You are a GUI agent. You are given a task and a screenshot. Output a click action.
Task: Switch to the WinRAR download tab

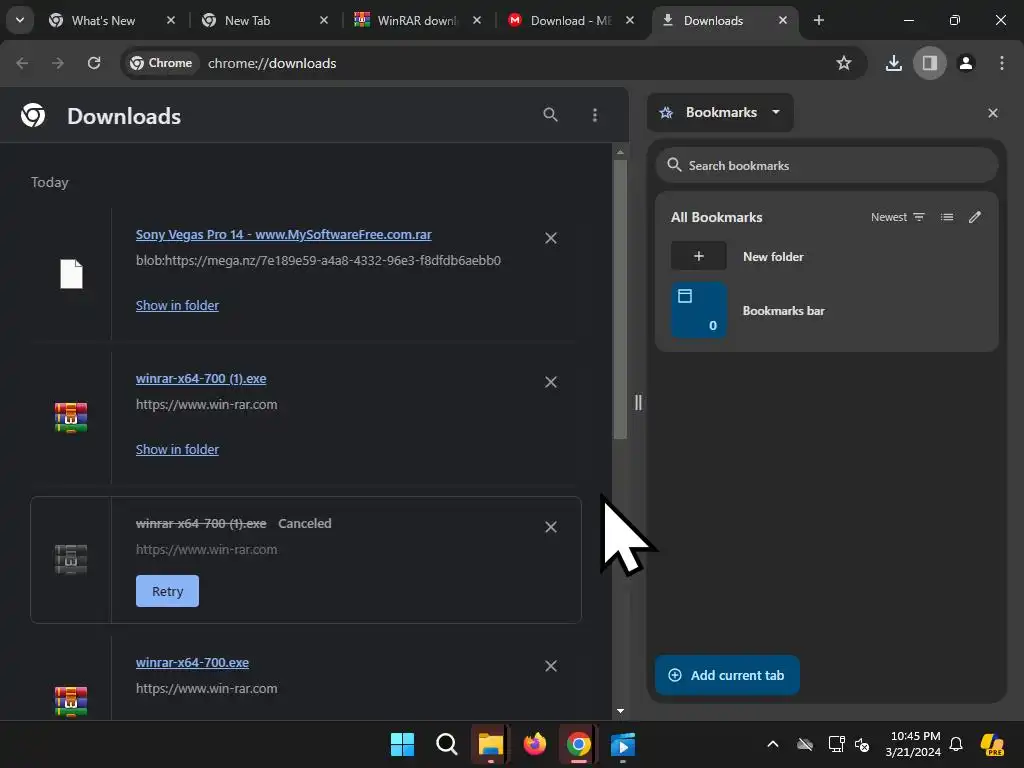tap(417, 21)
